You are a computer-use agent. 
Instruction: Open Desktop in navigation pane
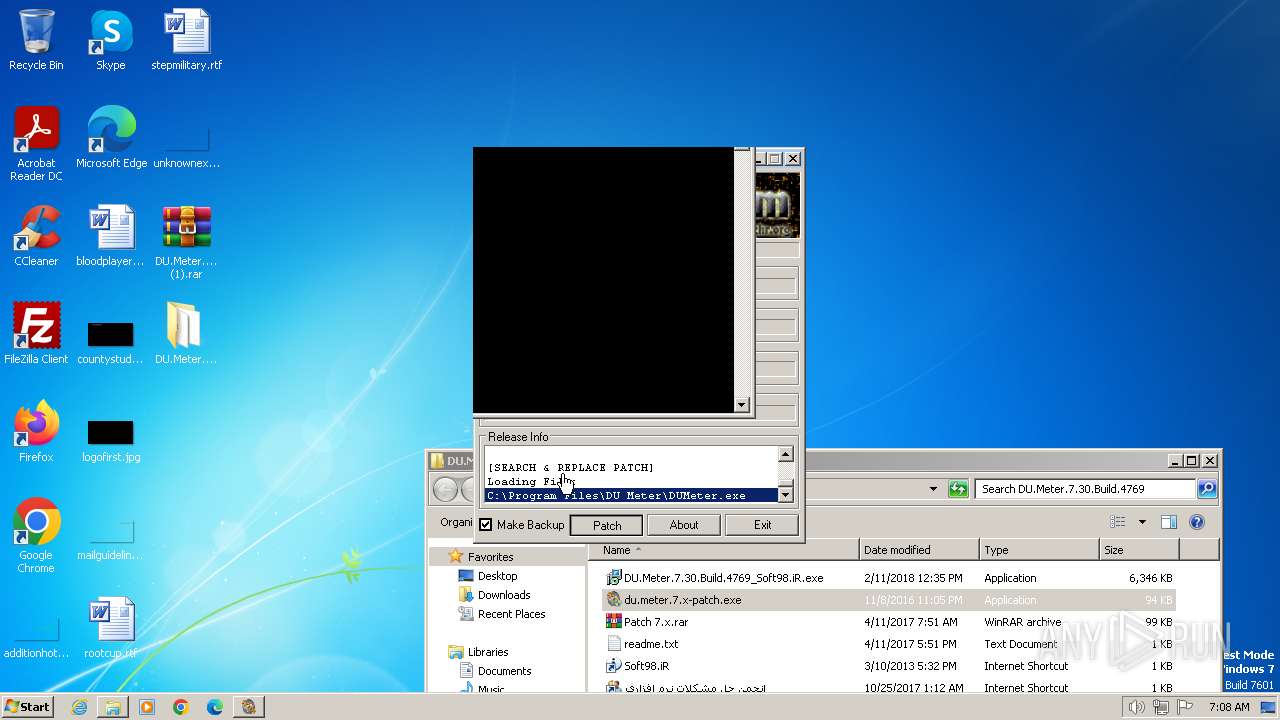coord(497,576)
